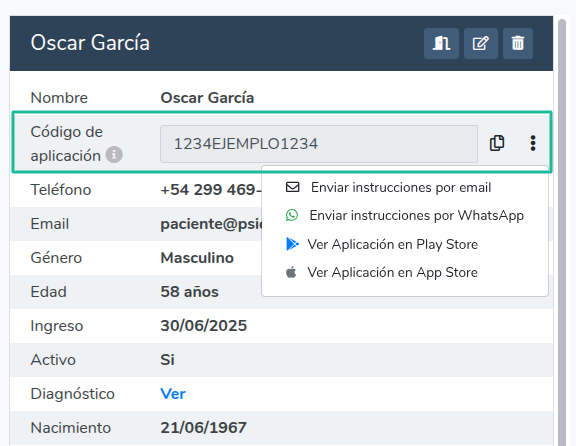Click the Play Store triangle icon
576x446 pixels.
292,244
